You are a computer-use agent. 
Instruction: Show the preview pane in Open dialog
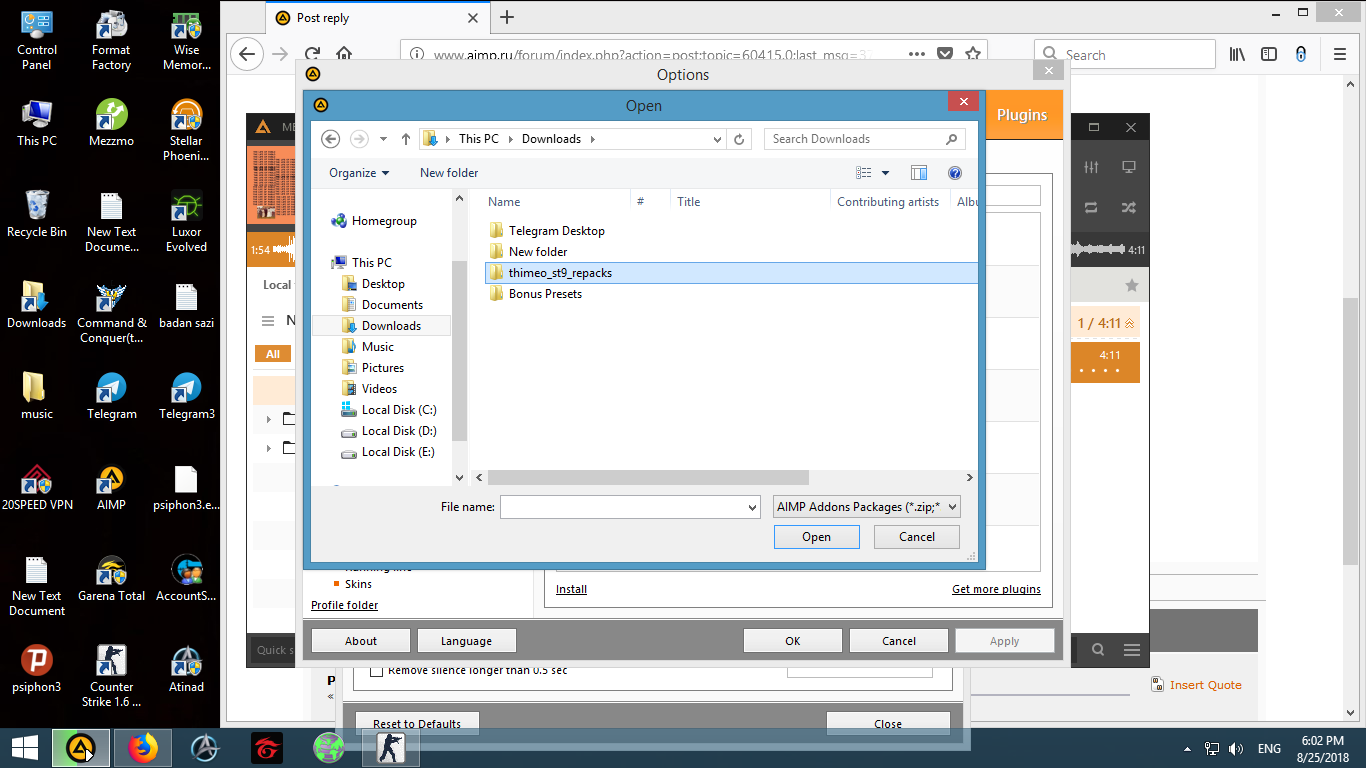click(919, 173)
